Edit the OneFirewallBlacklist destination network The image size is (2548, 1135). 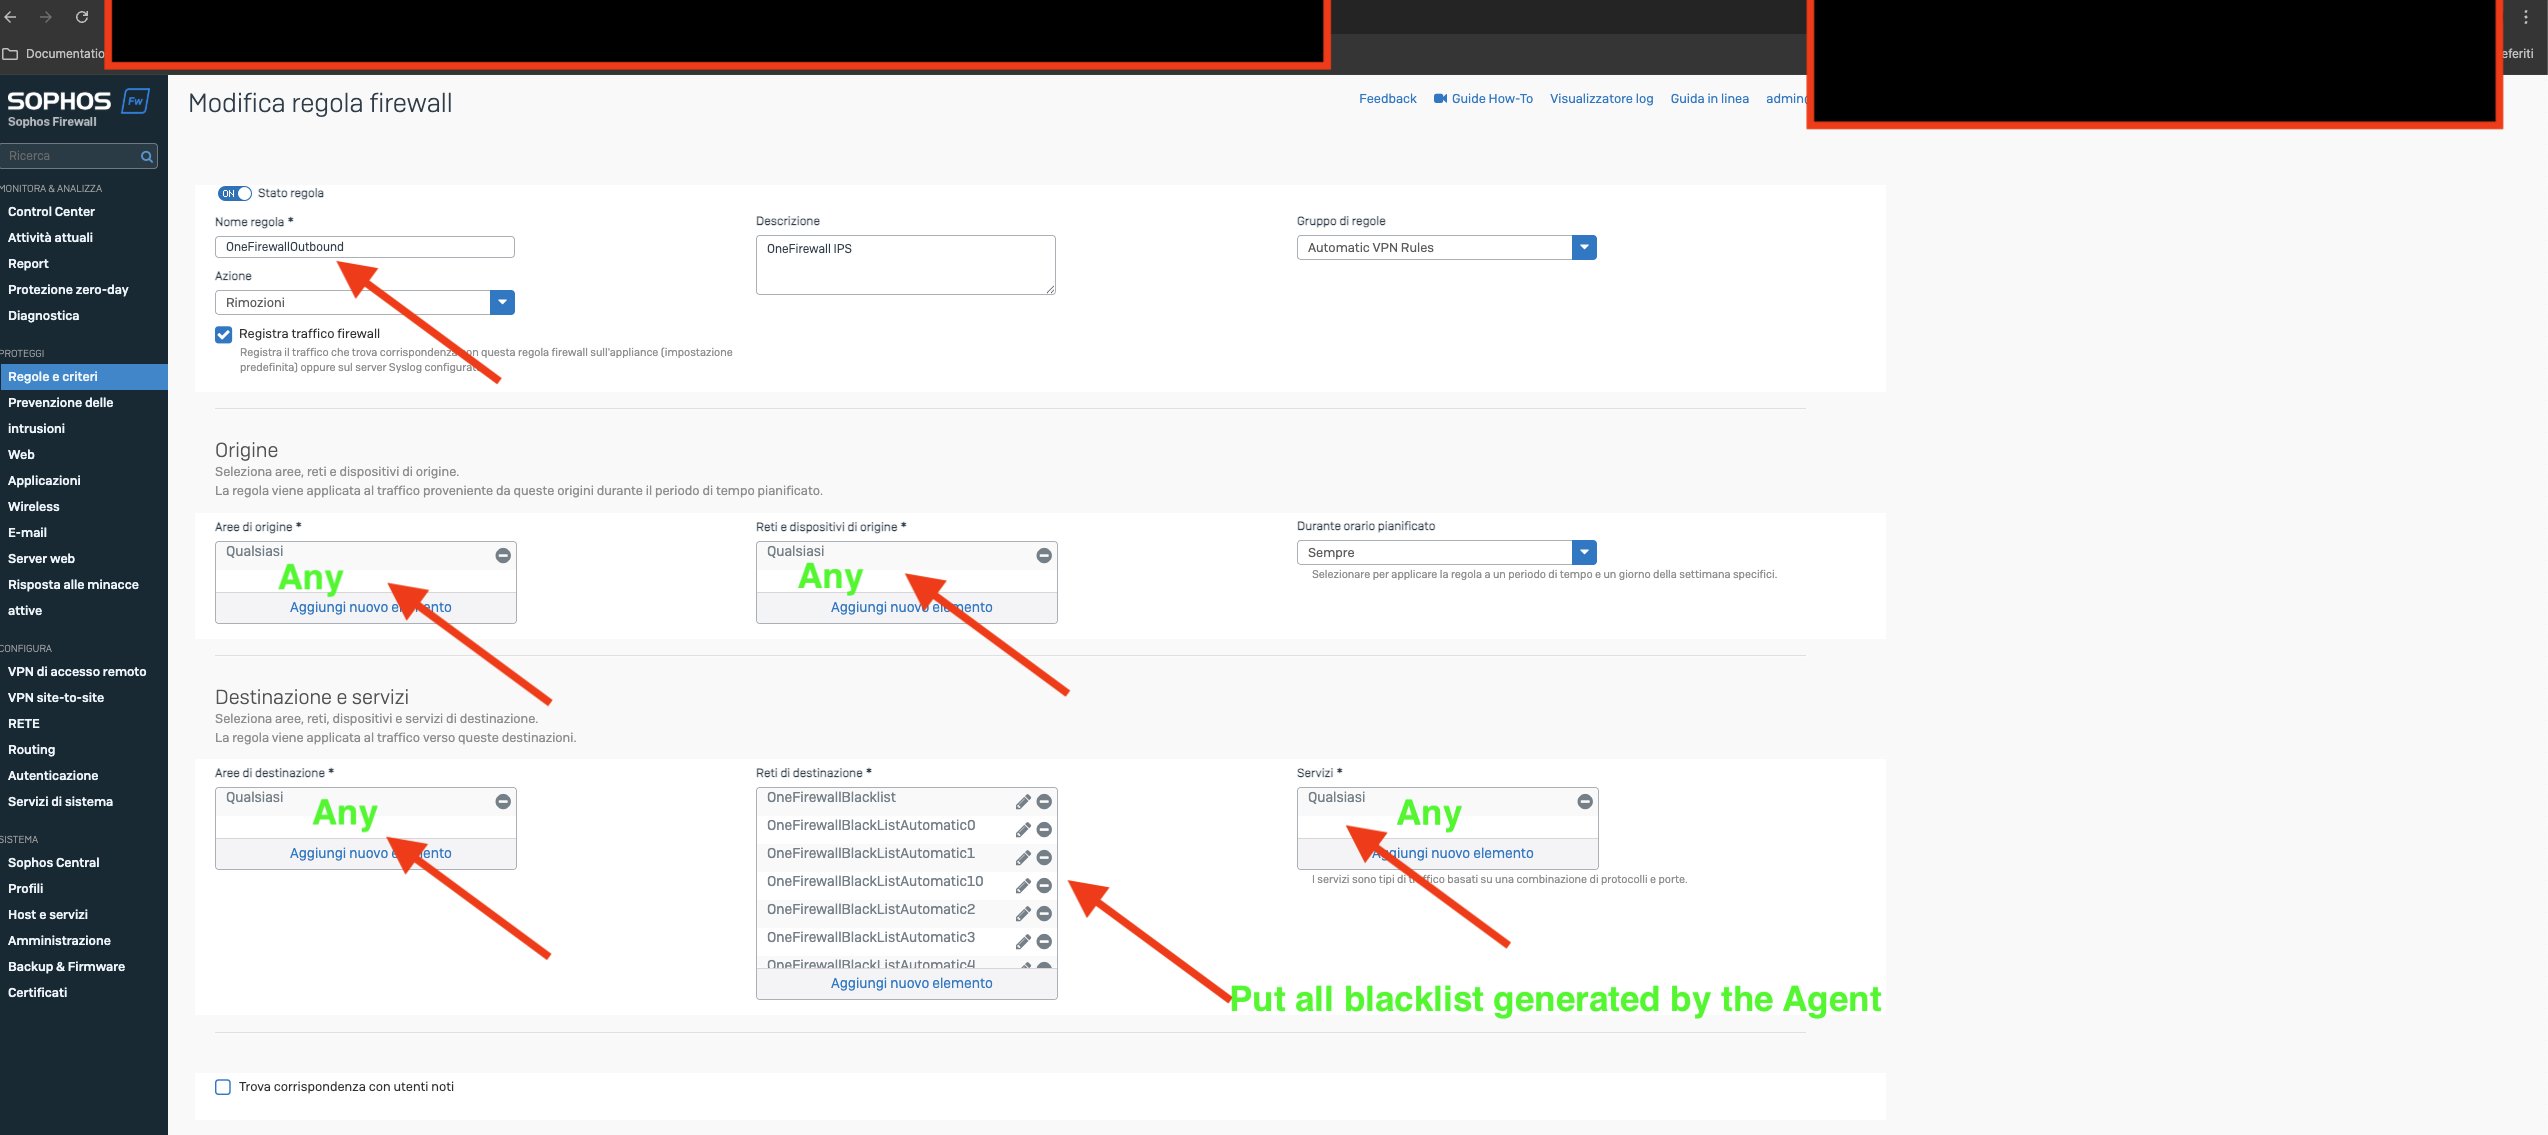(x=1023, y=802)
